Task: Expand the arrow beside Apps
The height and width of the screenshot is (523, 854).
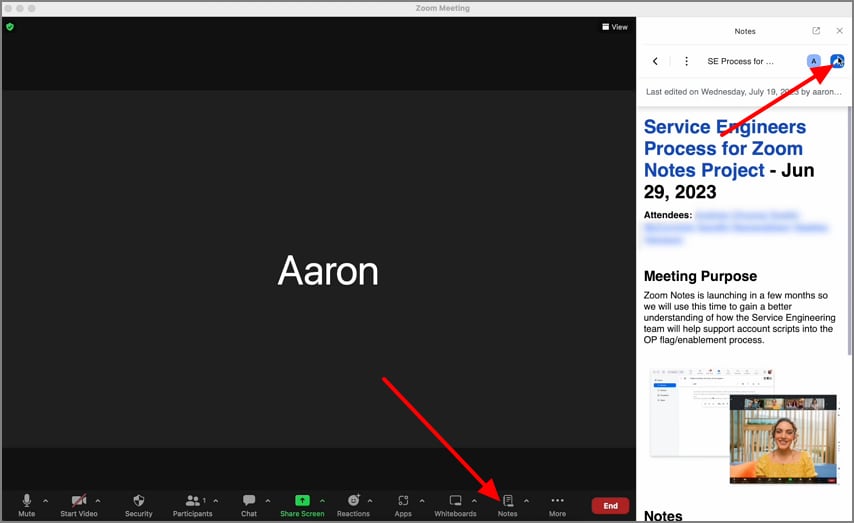Action: pyautogui.click(x=422, y=501)
